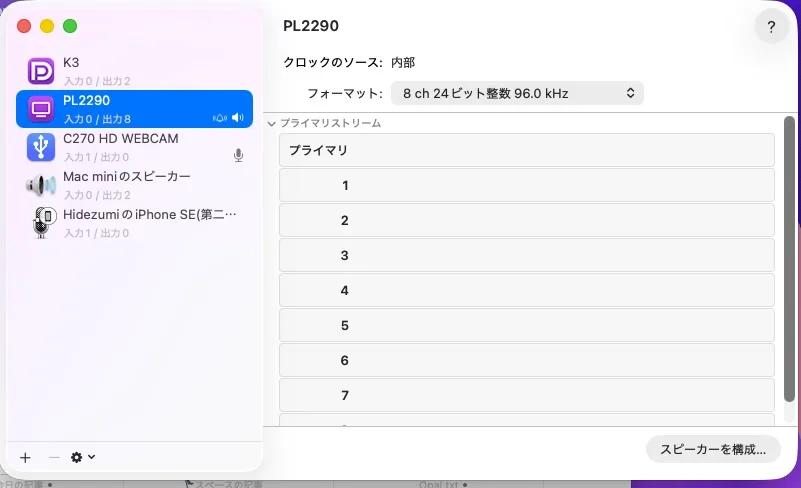Click the iPhone SE microphone icon

(x=42, y=222)
